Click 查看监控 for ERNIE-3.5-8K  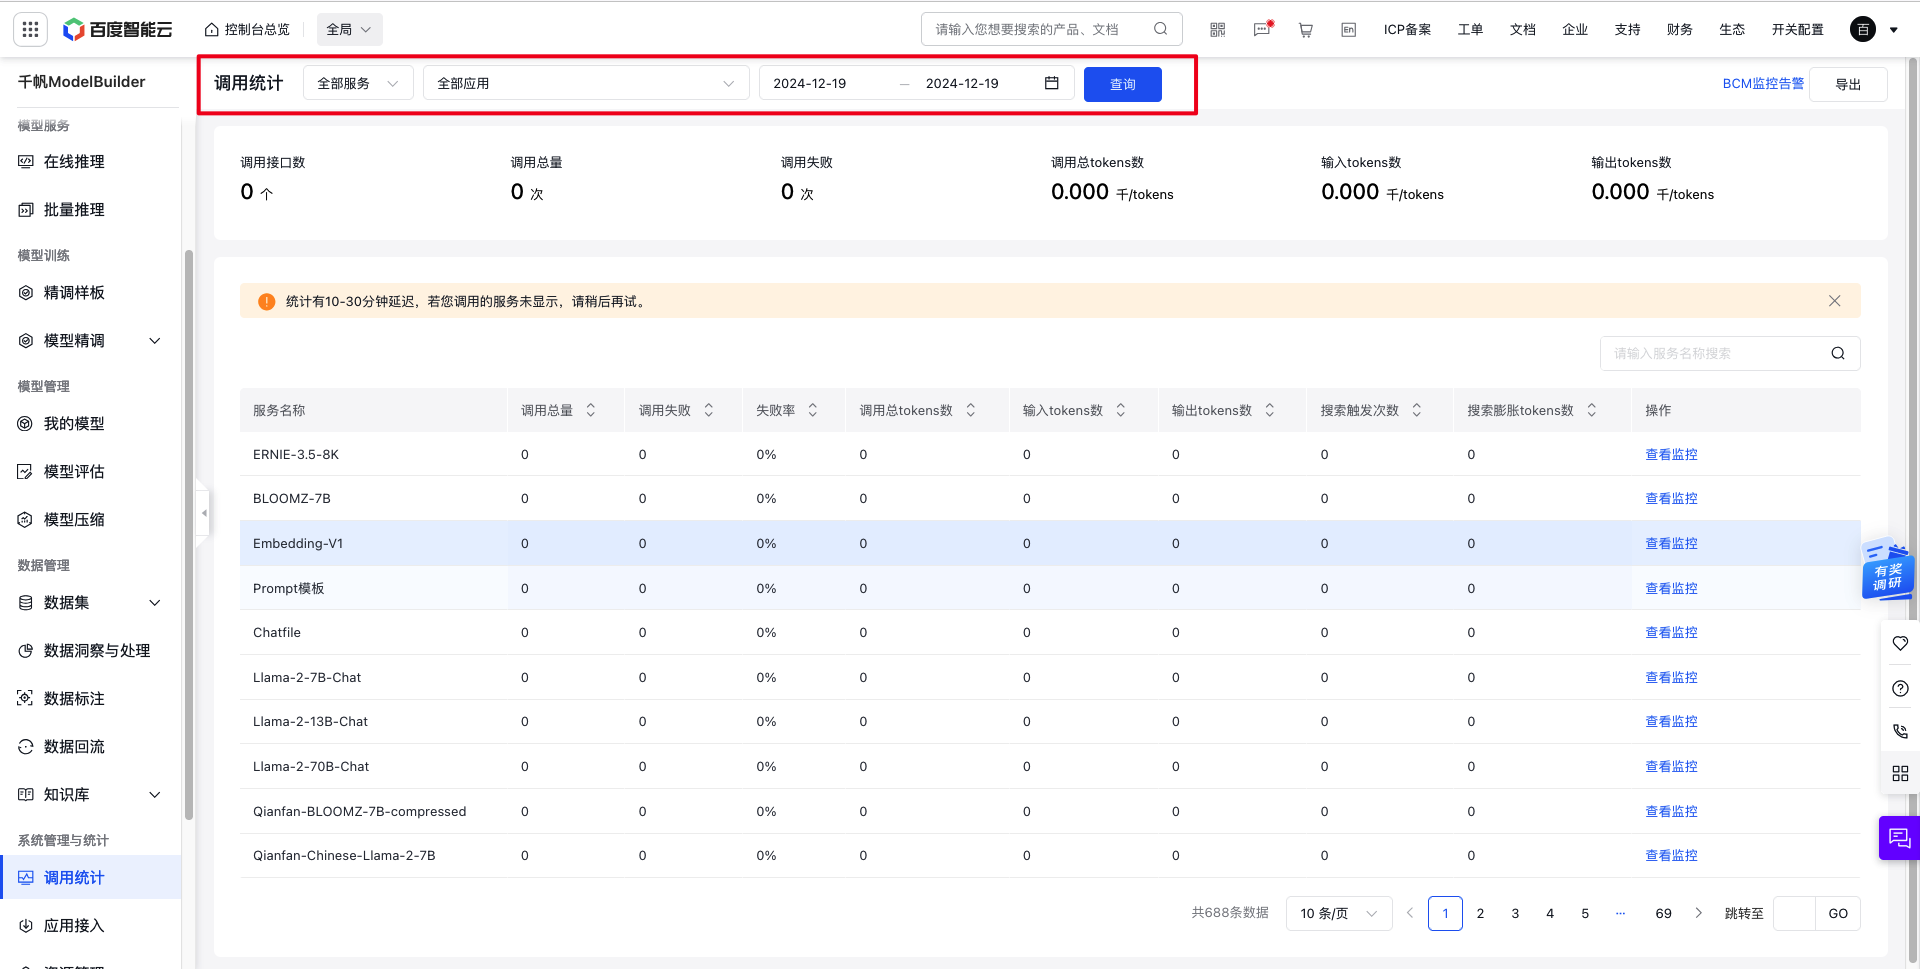1671,454
